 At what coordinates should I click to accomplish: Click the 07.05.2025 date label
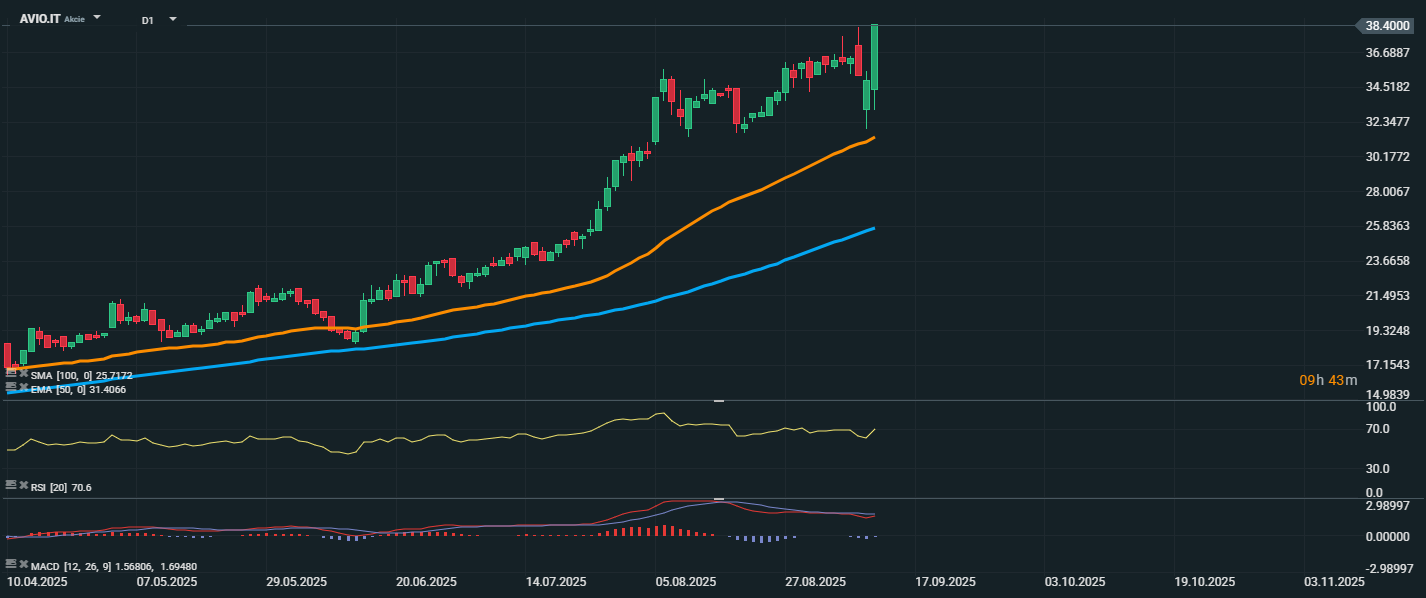167,581
